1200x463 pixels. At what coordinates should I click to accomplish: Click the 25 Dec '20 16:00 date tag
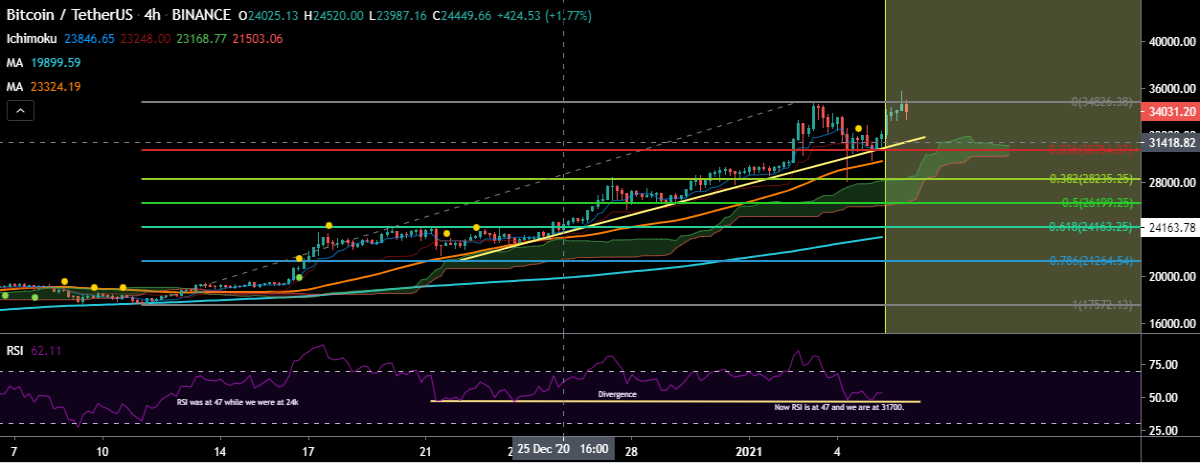pyautogui.click(x=563, y=449)
